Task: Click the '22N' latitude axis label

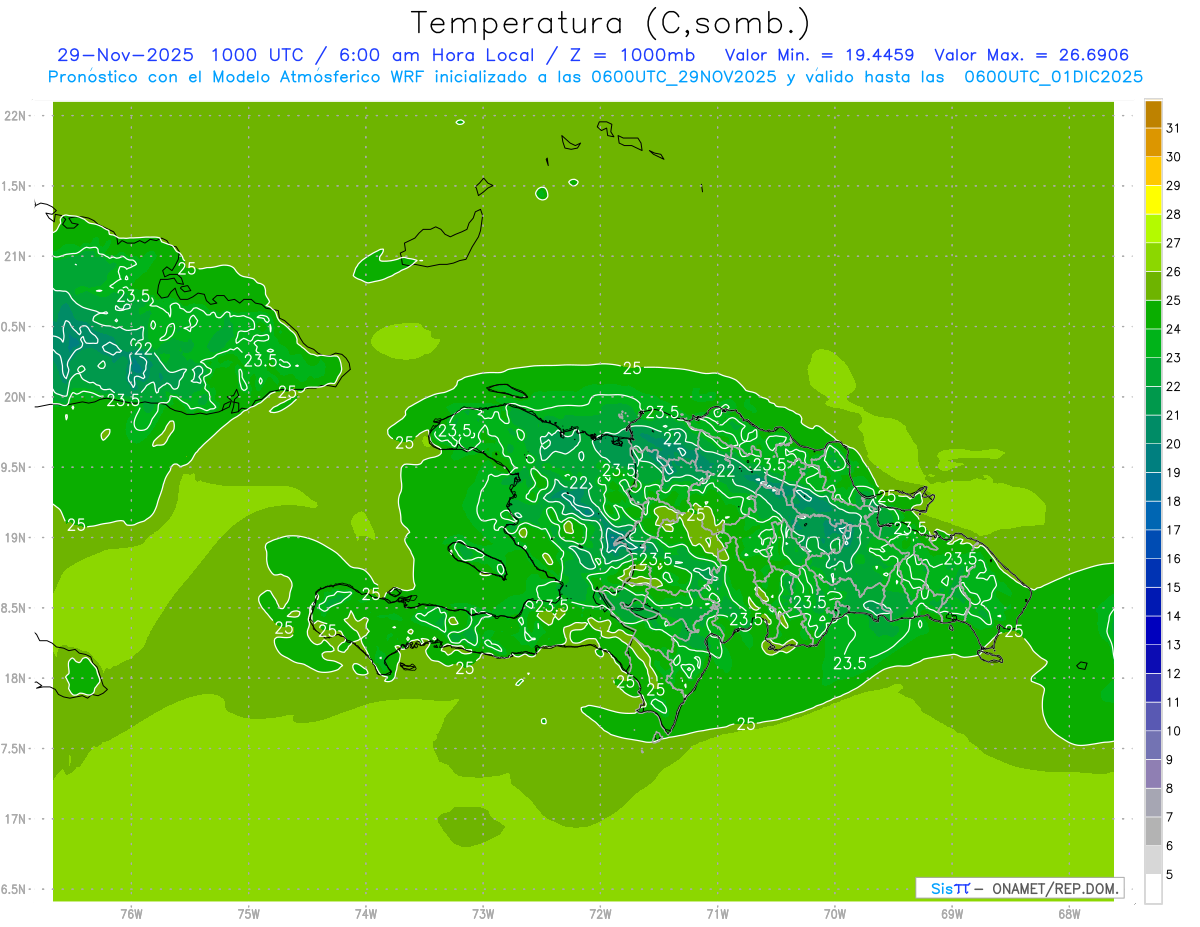Action: point(15,116)
